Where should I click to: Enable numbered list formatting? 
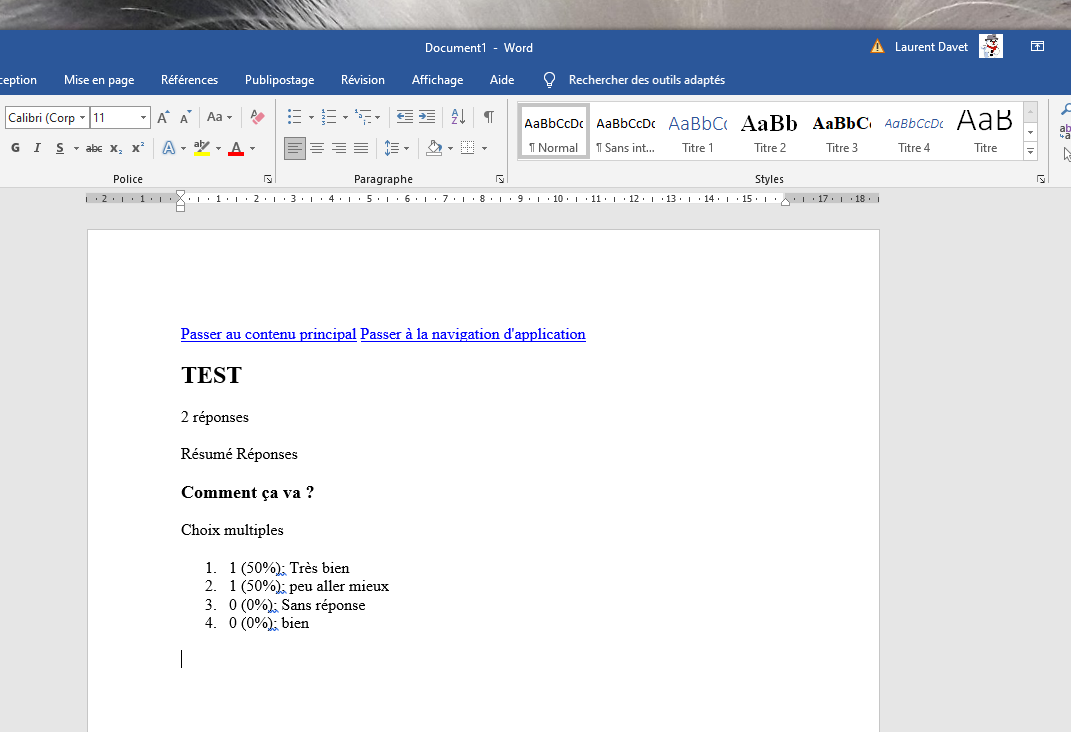328,117
